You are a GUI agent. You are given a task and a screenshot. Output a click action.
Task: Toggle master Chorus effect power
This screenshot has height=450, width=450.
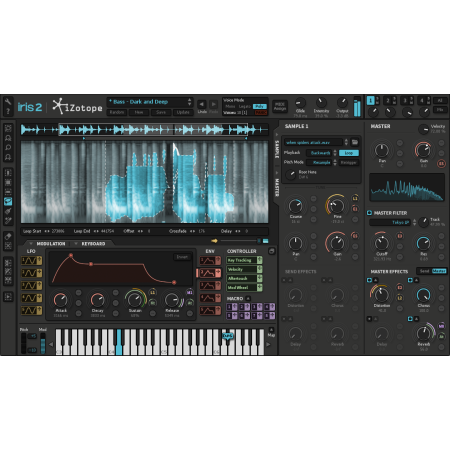tap(410, 280)
